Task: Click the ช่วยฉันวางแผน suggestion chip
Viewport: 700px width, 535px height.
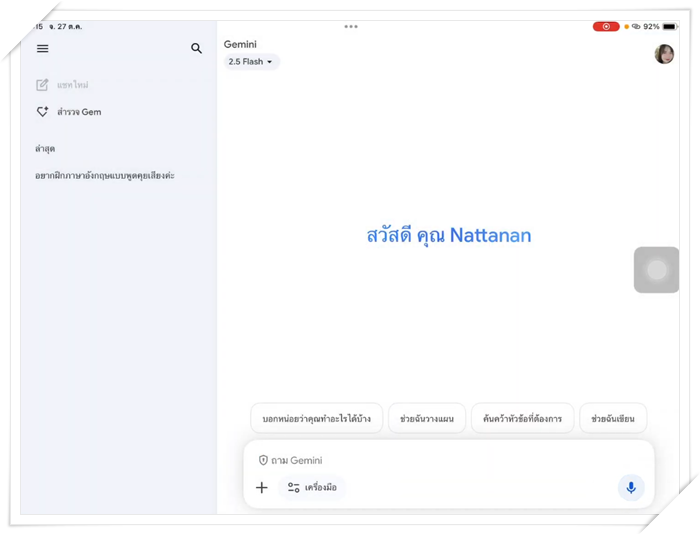Action: coord(427,419)
